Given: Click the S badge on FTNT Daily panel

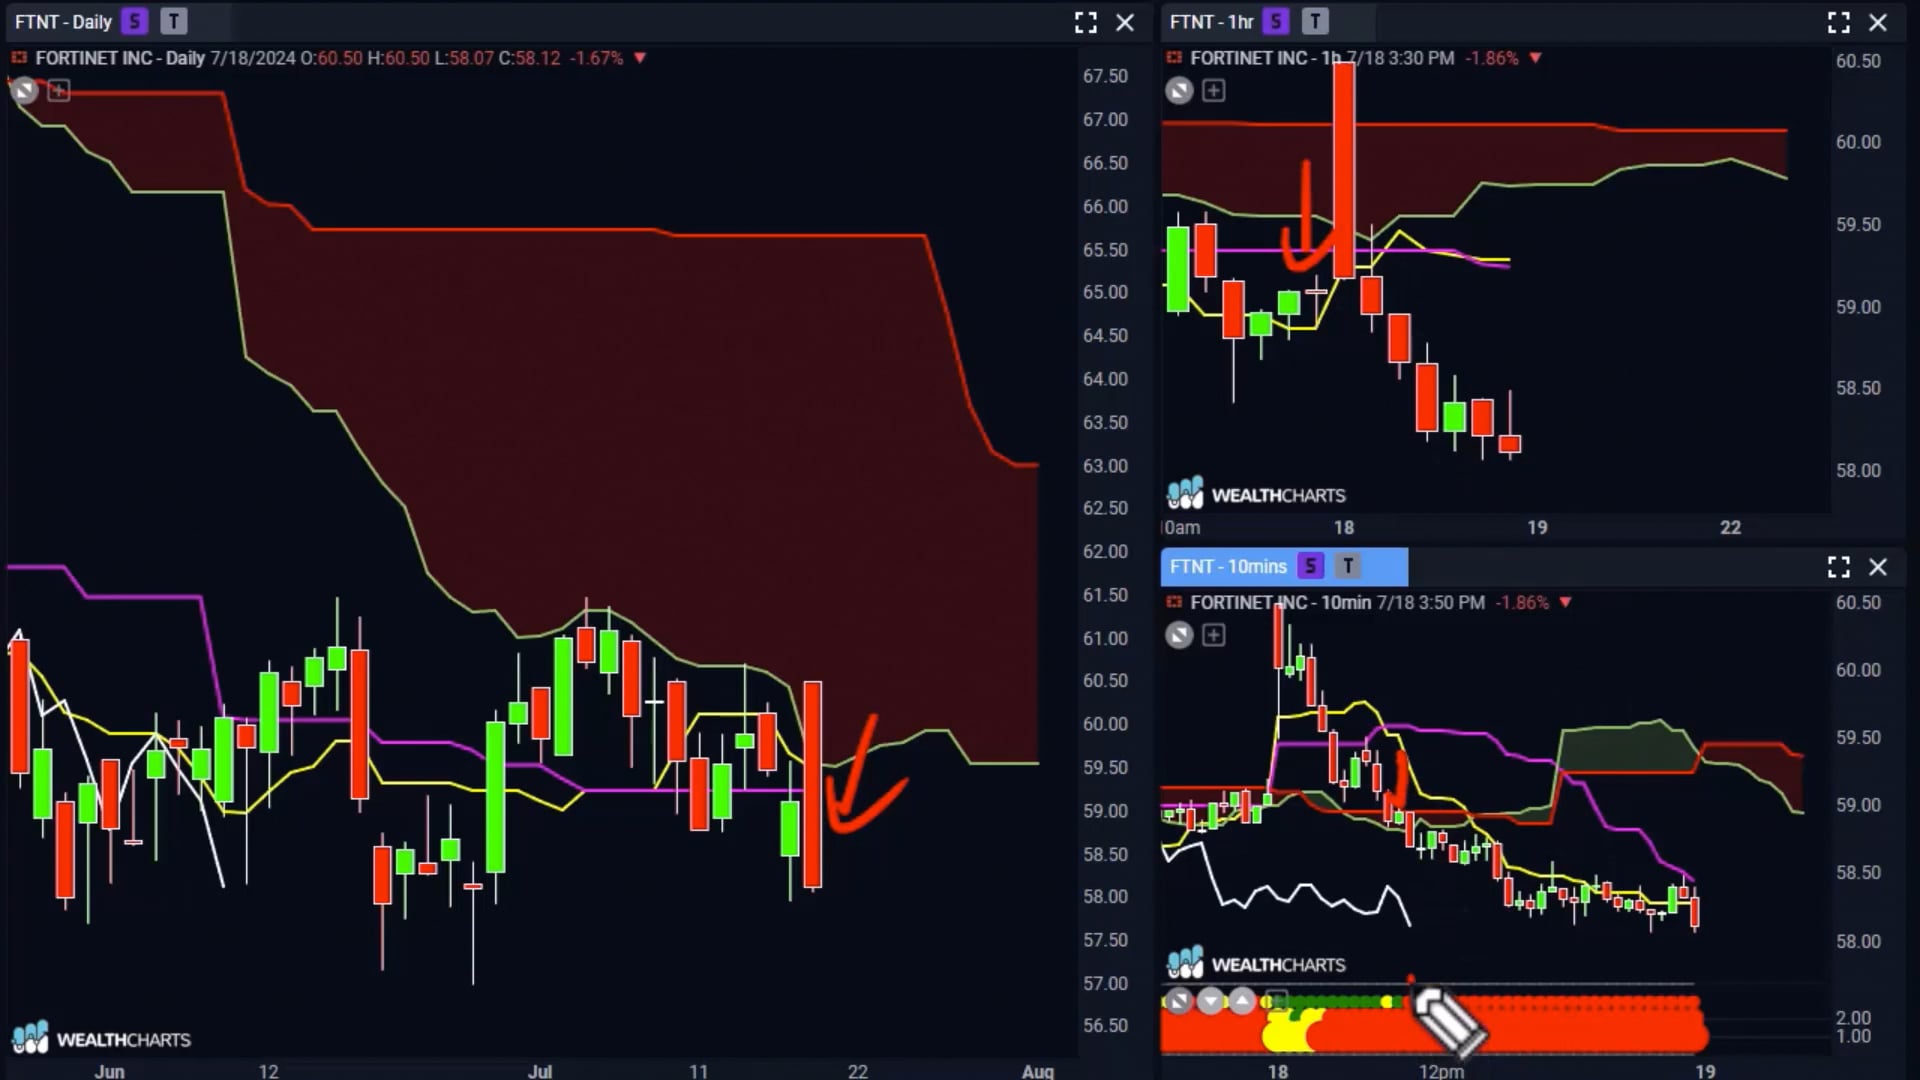Looking at the screenshot, I should click(134, 21).
